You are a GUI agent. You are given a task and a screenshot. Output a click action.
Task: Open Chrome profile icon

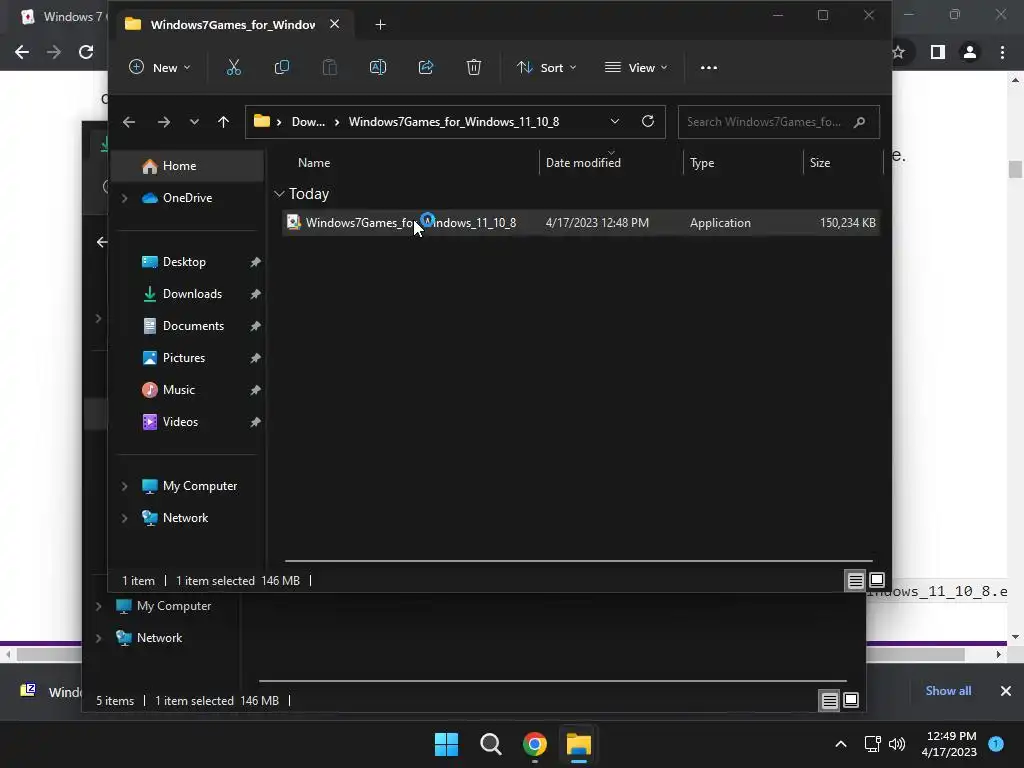point(970,52)
